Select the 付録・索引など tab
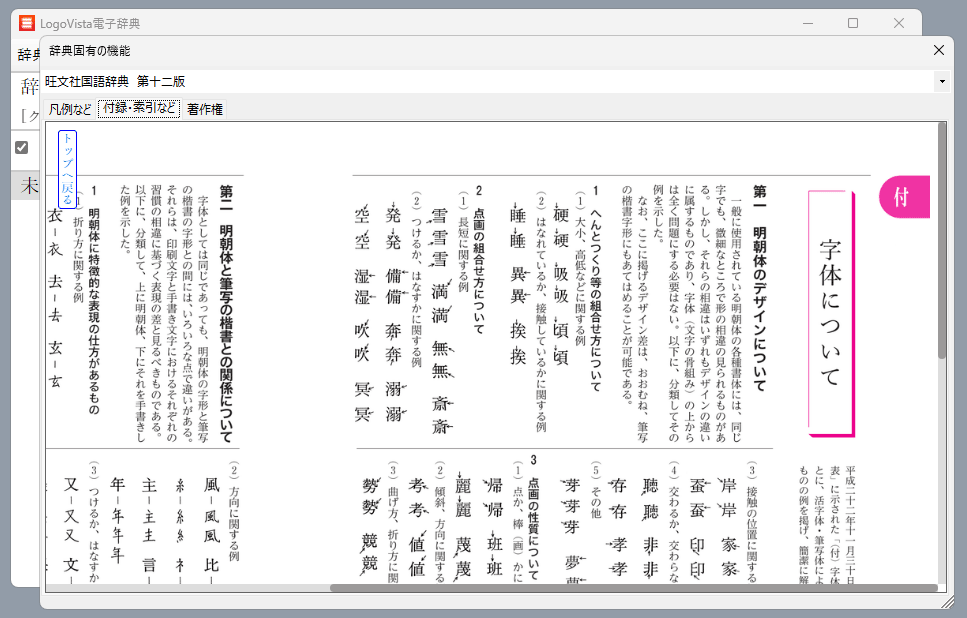Viewport: 967px width, 618px height. [139, 109]
